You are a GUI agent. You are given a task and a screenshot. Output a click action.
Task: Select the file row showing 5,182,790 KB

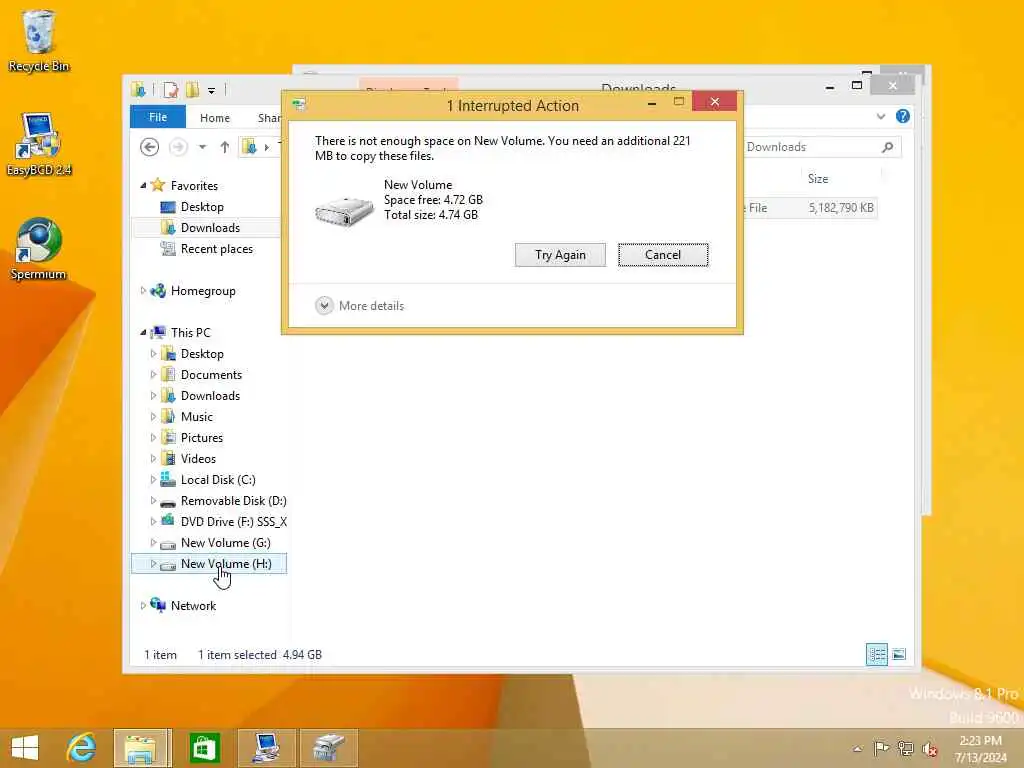tap(810, 208)
